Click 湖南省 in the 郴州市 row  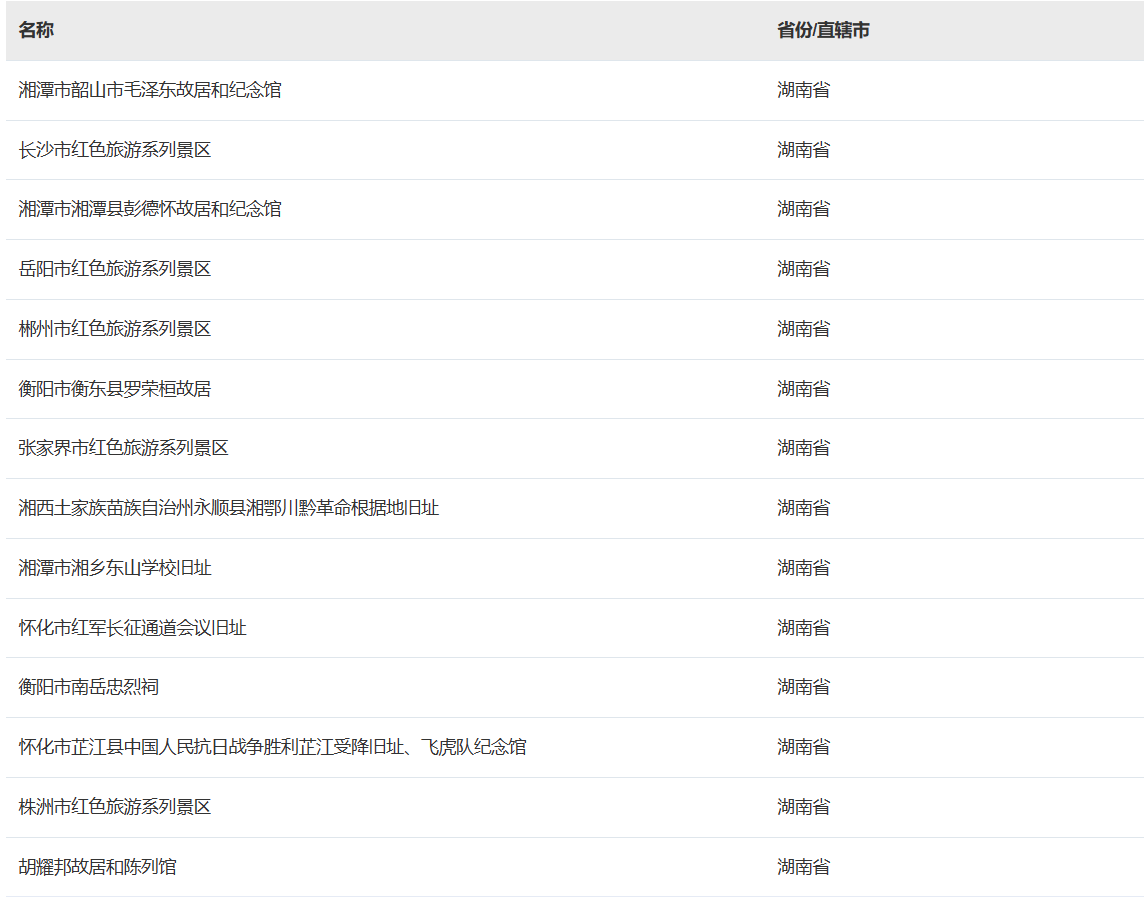tap(803, 329)
